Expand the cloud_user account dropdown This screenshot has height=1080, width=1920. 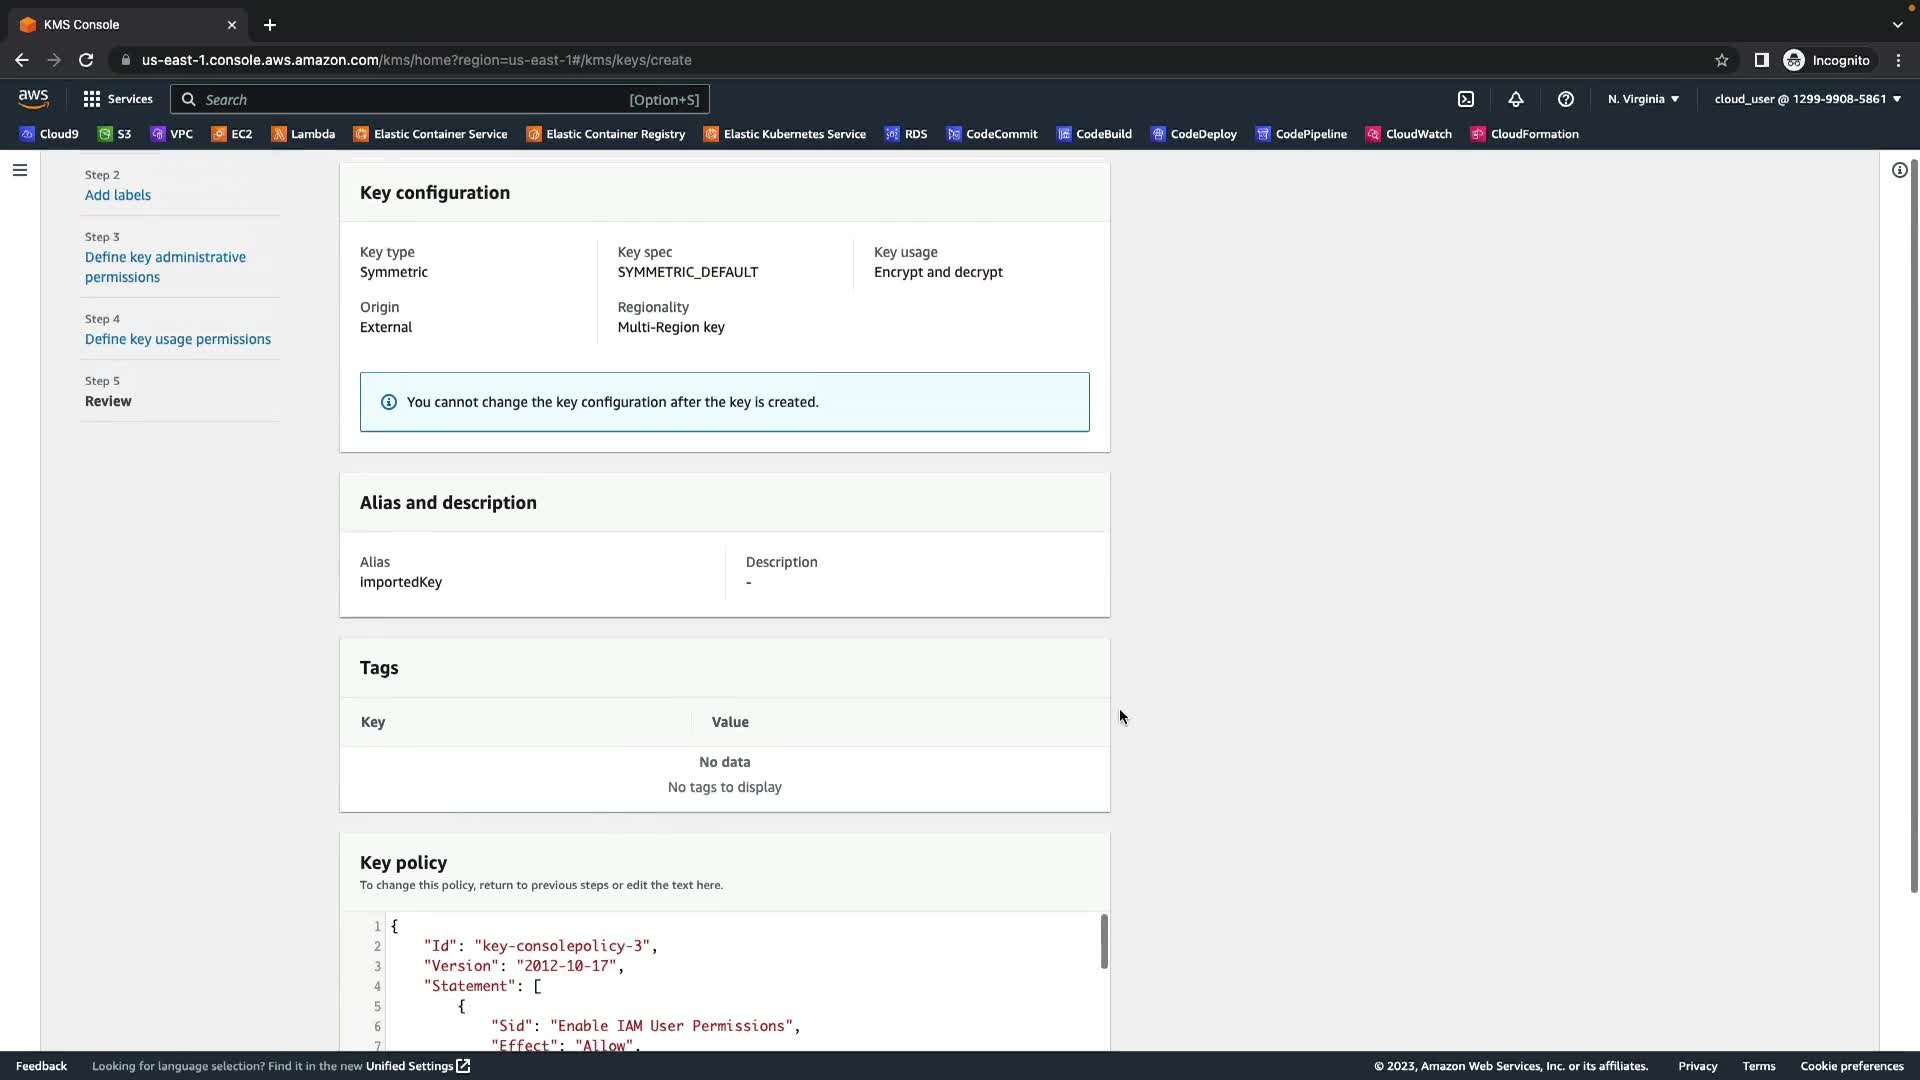click(1807, 99)
